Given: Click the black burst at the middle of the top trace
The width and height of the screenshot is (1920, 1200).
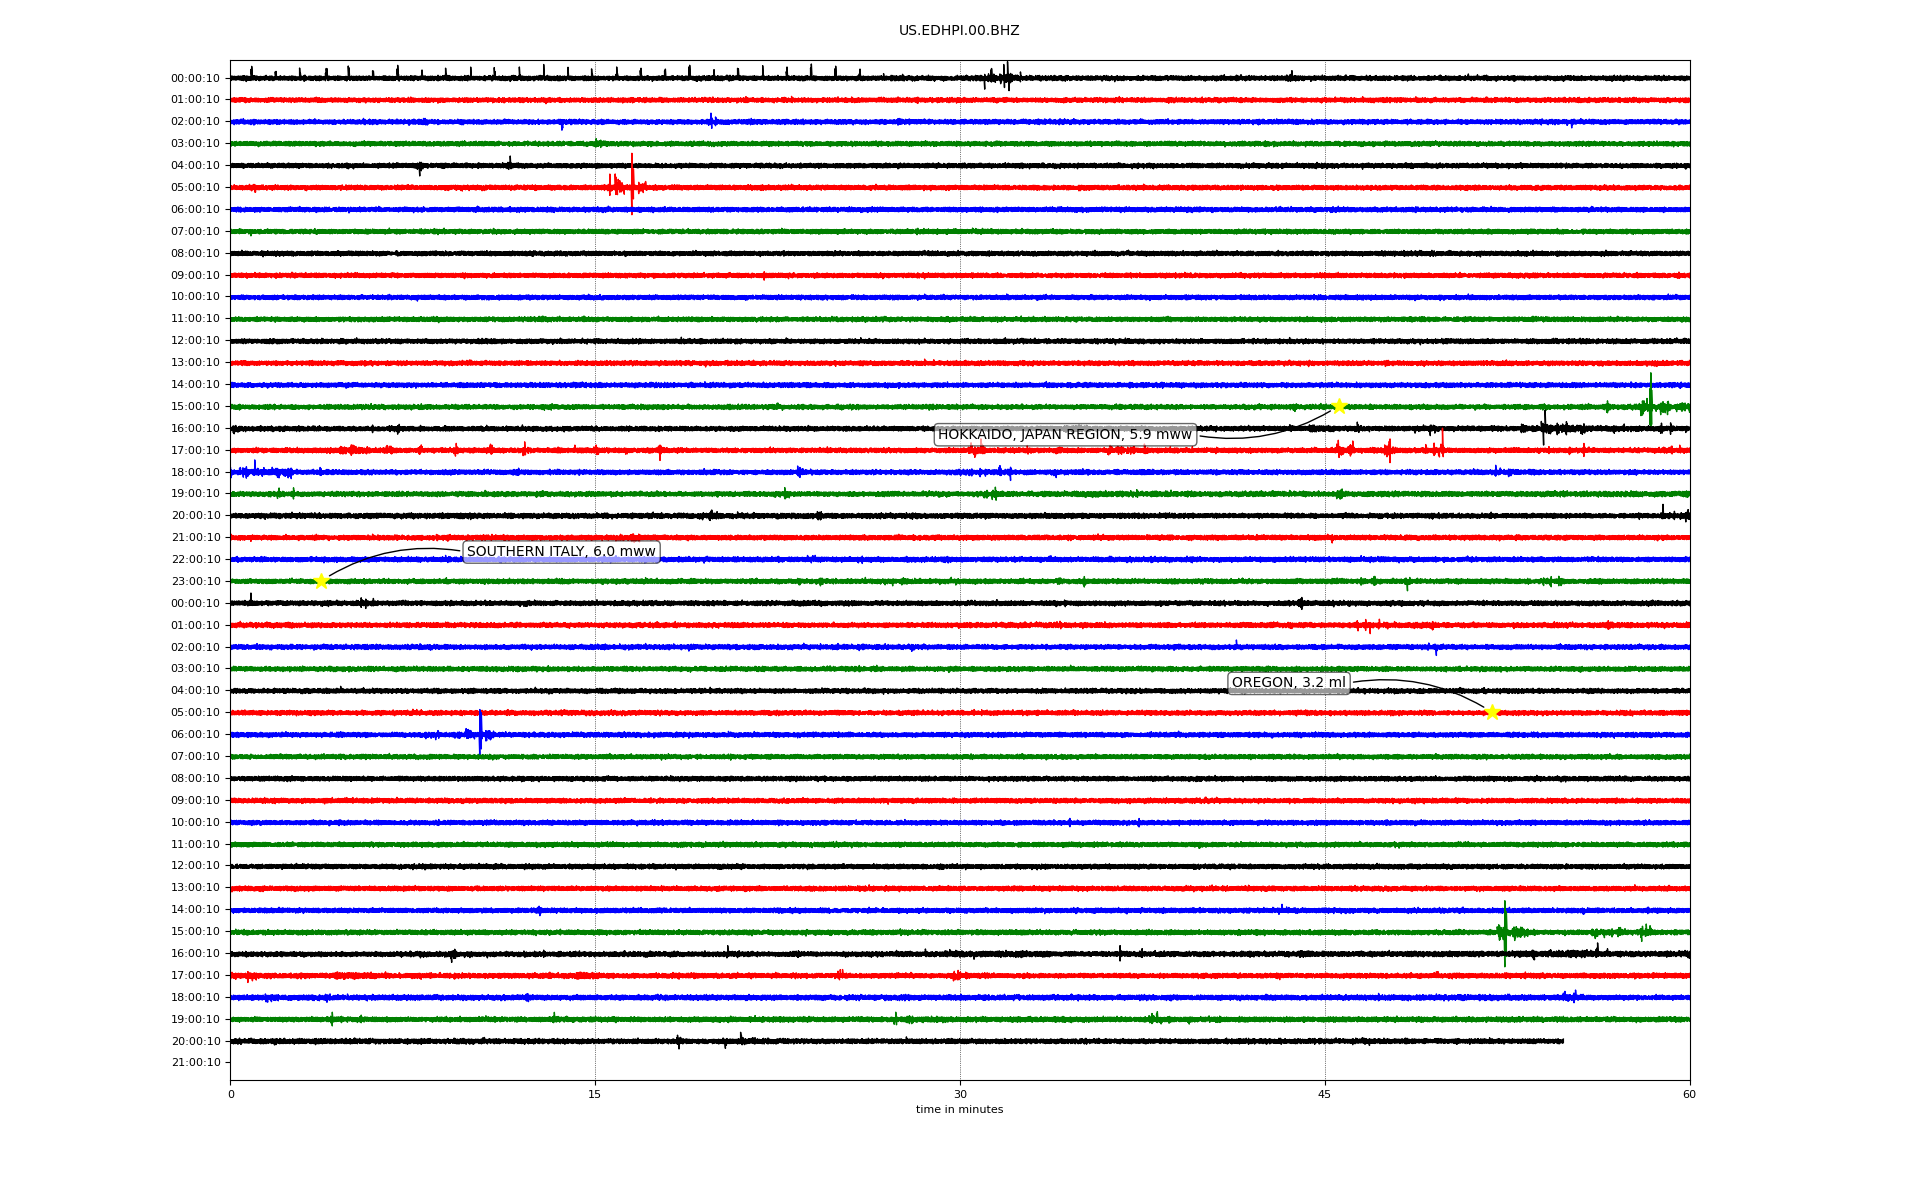Looking at the screenshot, I should [1004, 77].
